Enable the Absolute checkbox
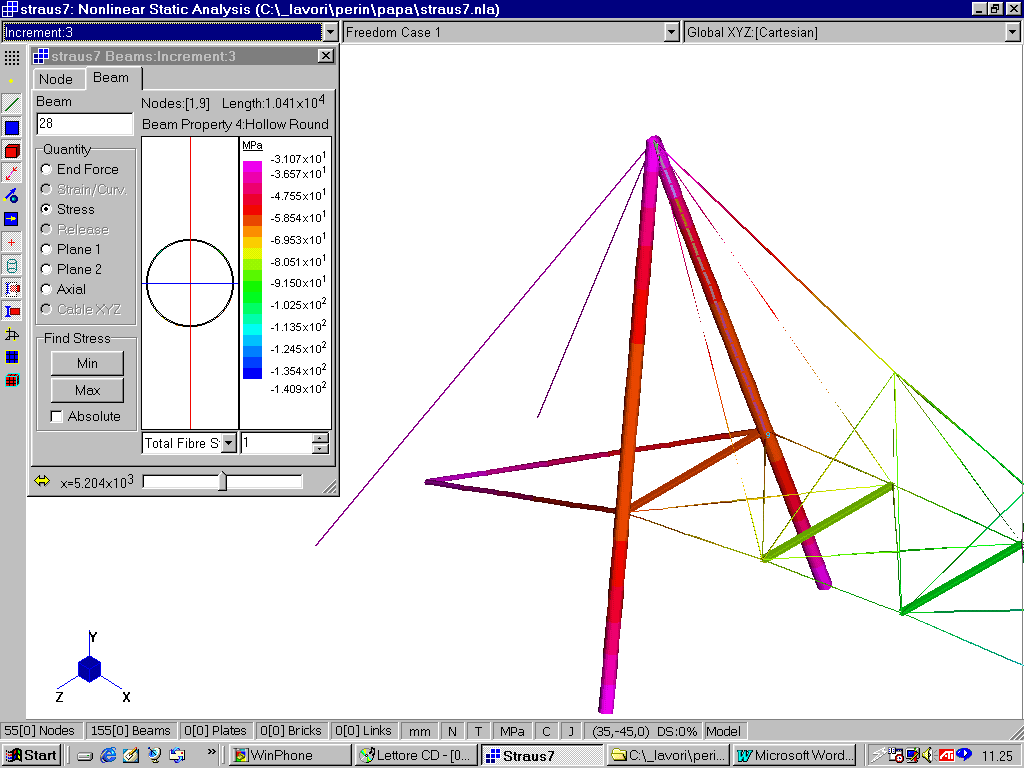The width and height of the screenshot is (1024, 768). point(57,416)
